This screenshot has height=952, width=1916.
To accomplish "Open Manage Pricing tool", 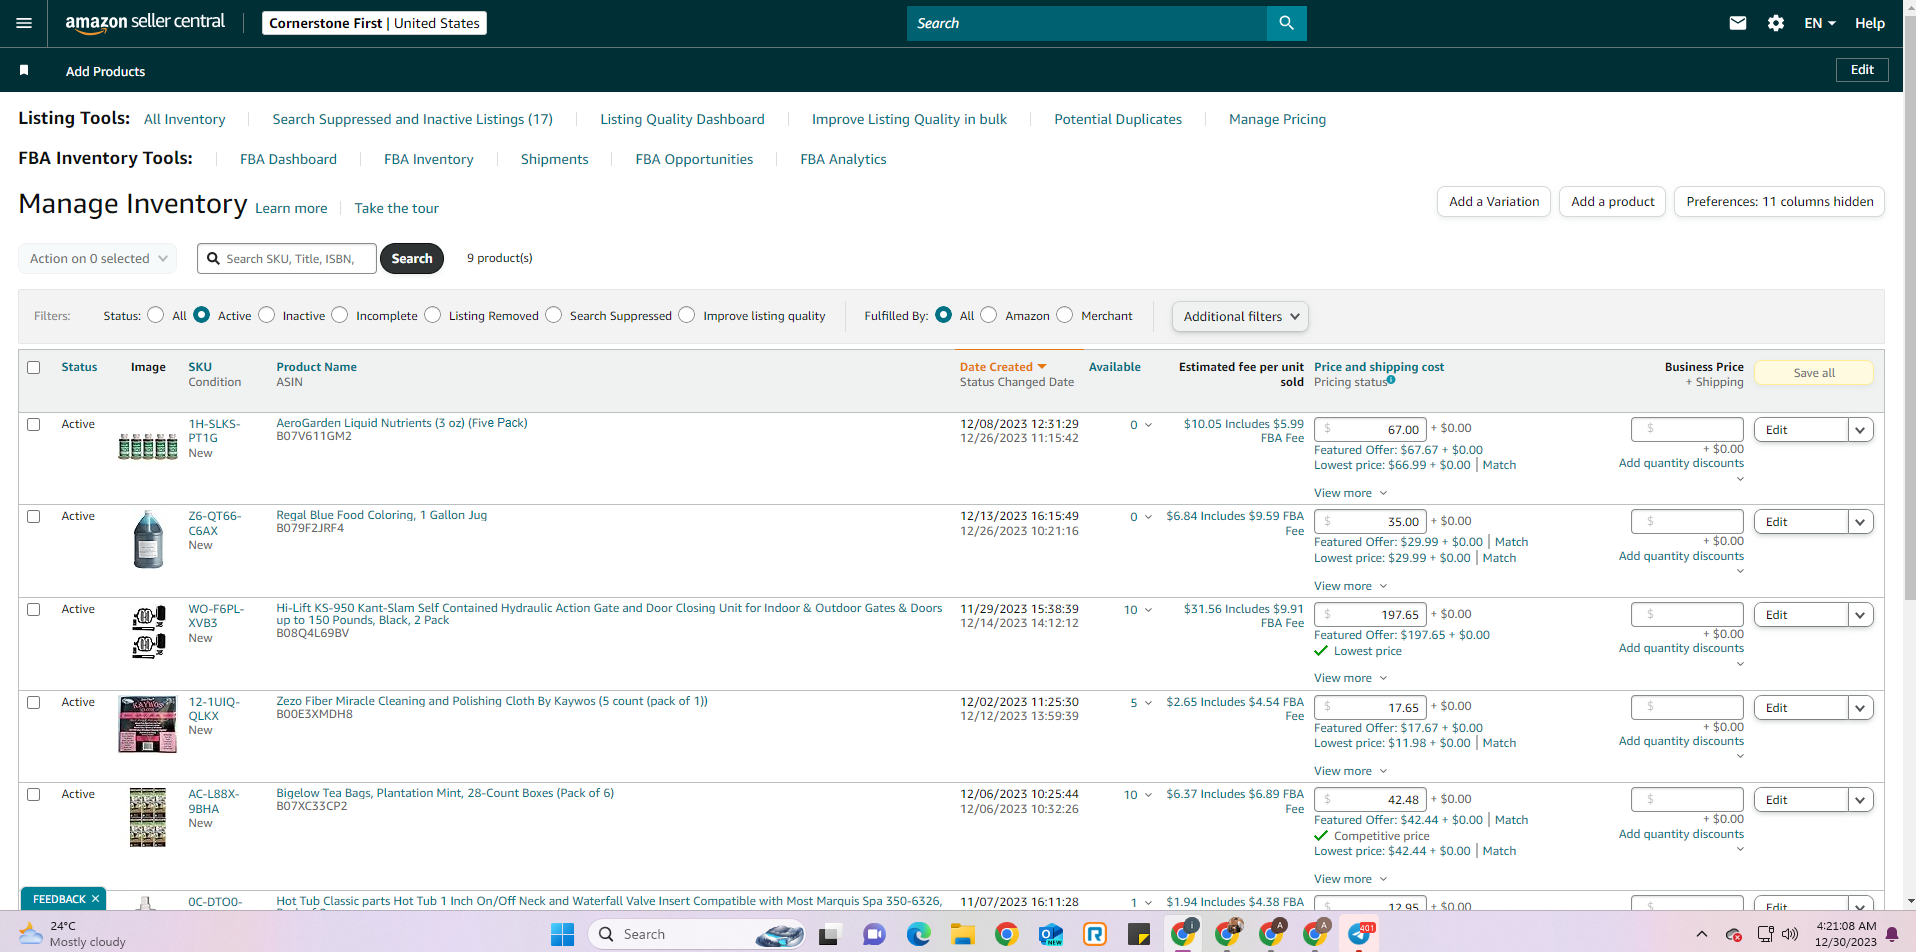I will 1277,119.
